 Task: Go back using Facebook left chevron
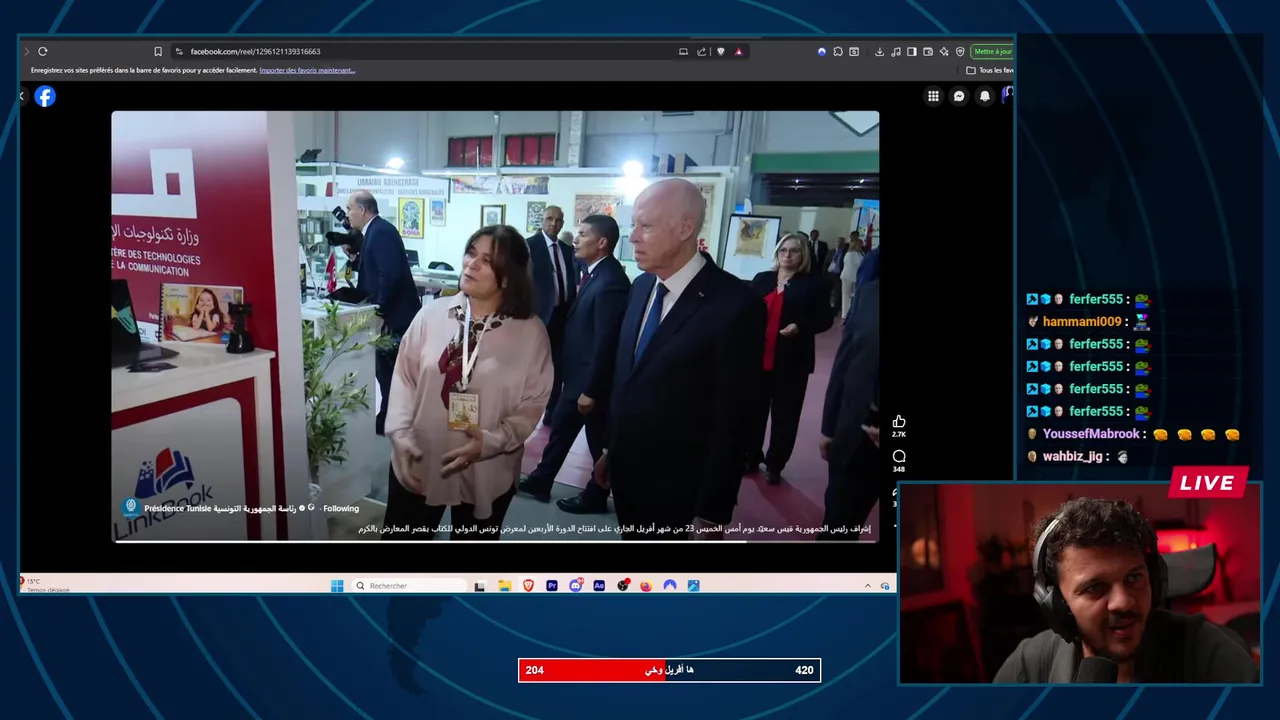point(22,96)
